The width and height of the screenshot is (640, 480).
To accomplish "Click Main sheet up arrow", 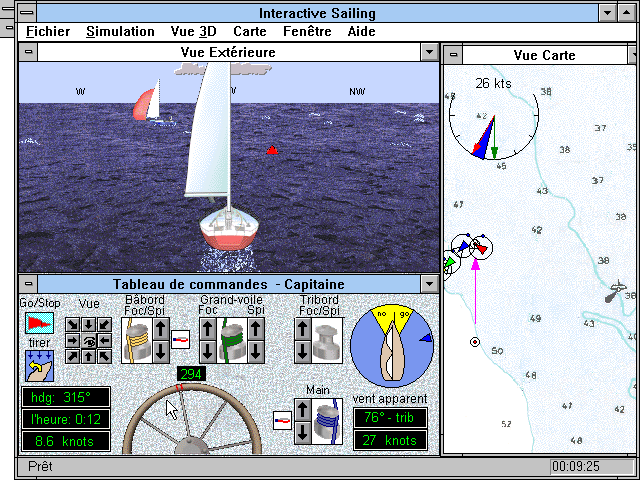I will (x=302, y=410).
